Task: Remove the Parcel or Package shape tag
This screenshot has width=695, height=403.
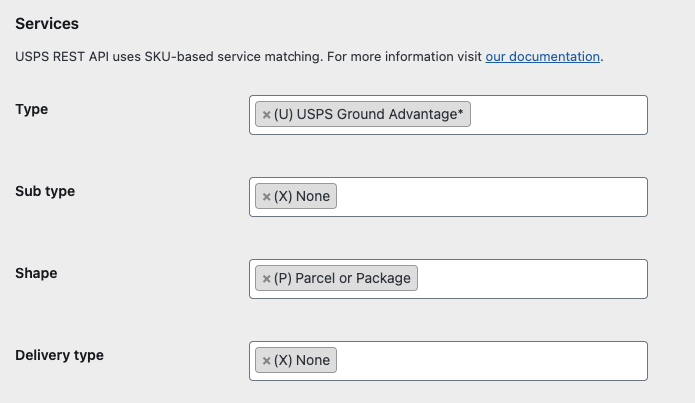Action: click(266, 279)
